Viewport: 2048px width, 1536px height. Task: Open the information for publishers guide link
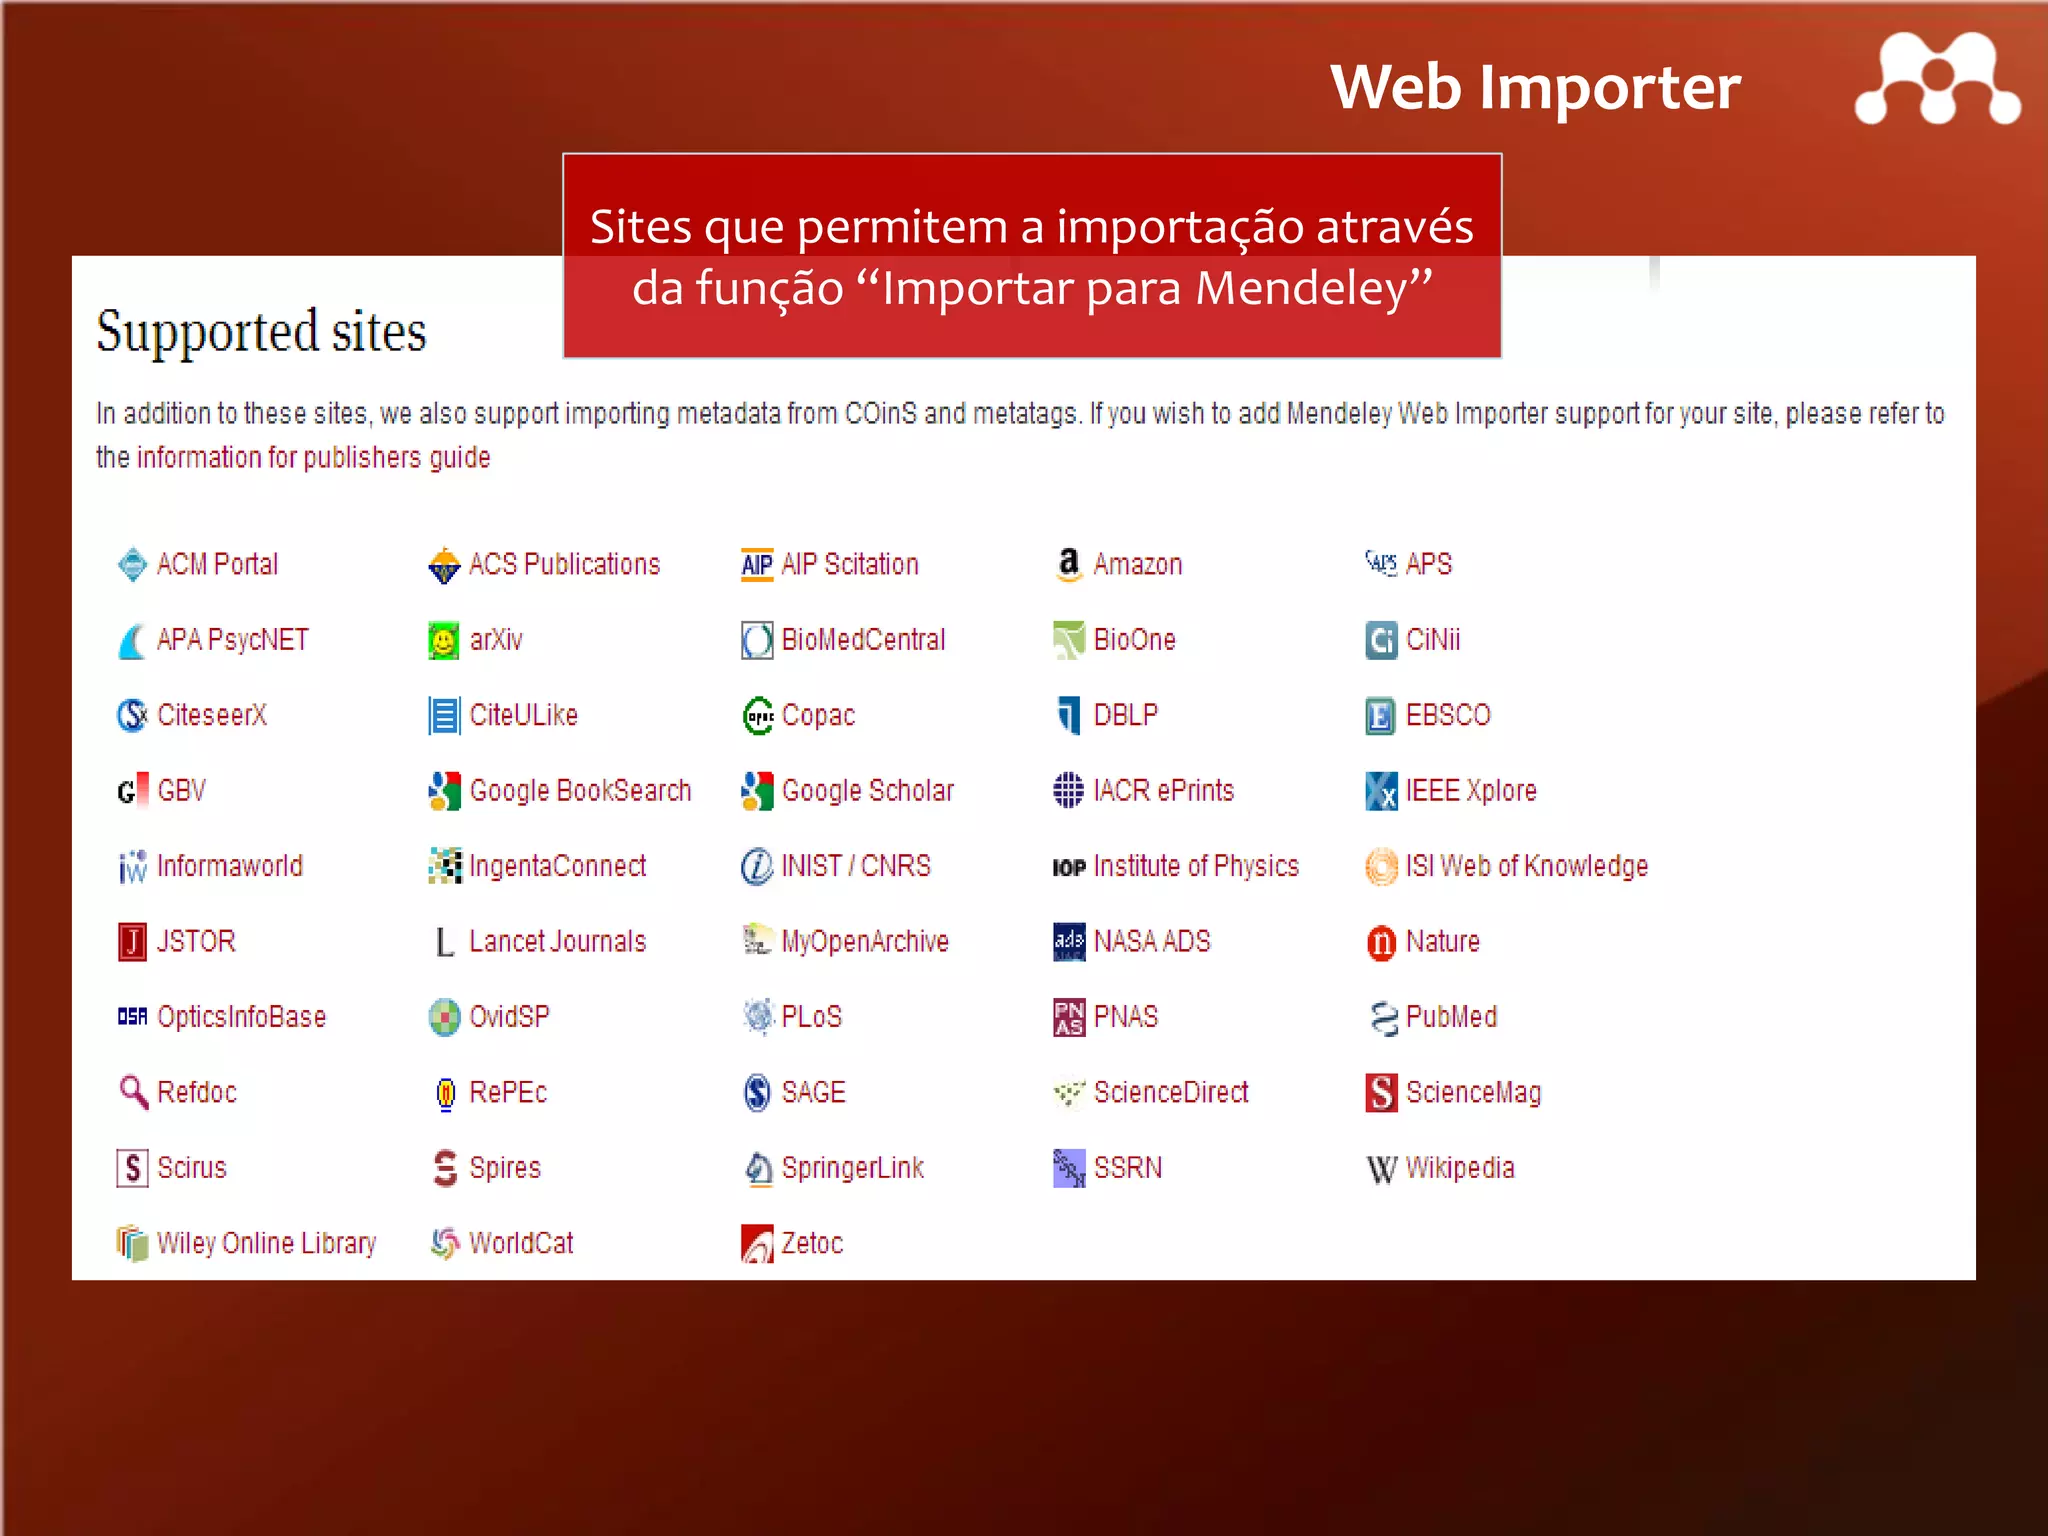313,458
